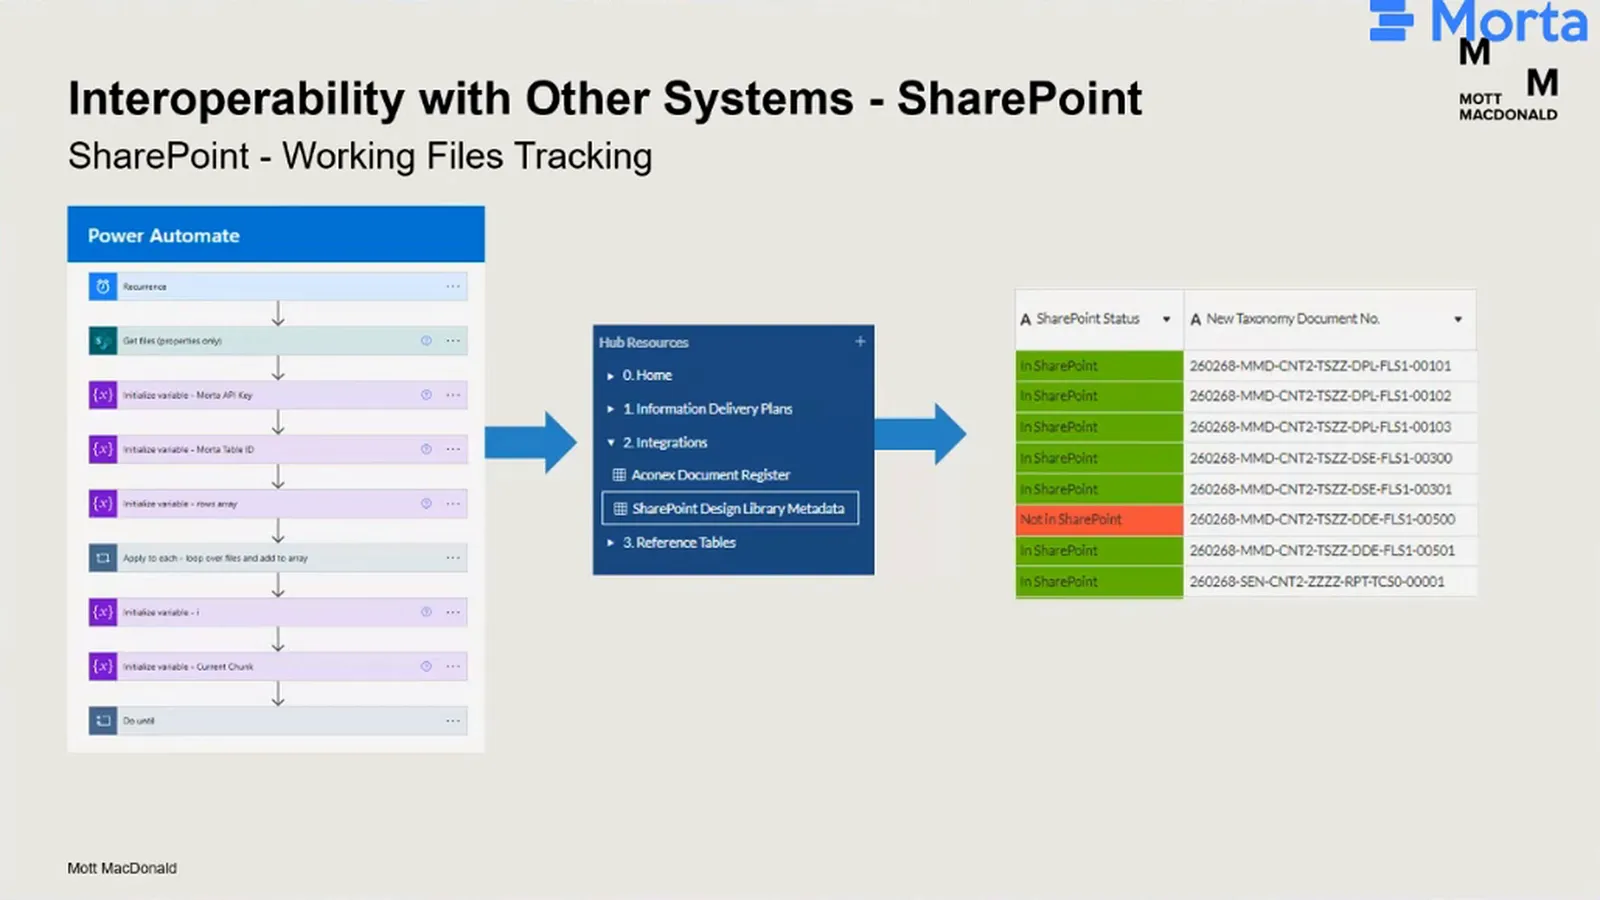Screen dimensions: 1600x900
Task: Open ellipsis menu on Apply to each step
Action: (453, 558)
